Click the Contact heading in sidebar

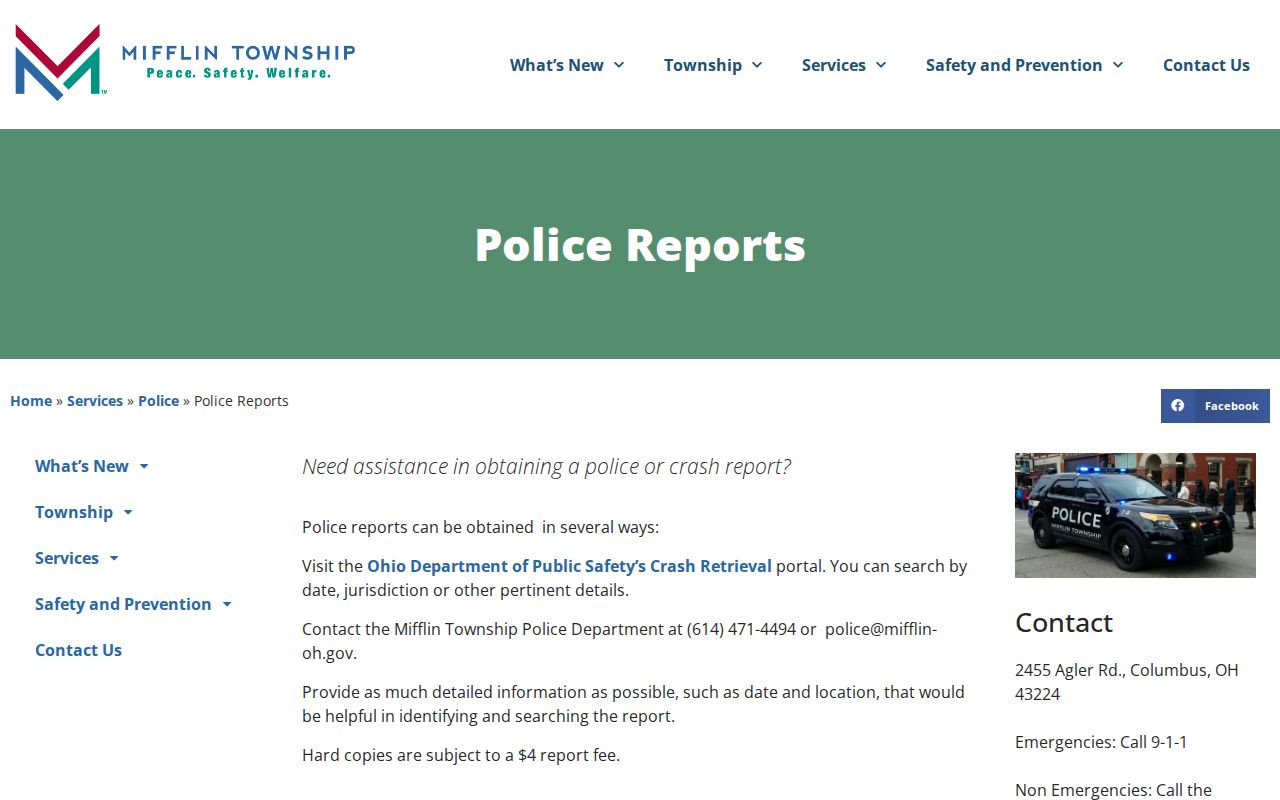coord(1064,623)
